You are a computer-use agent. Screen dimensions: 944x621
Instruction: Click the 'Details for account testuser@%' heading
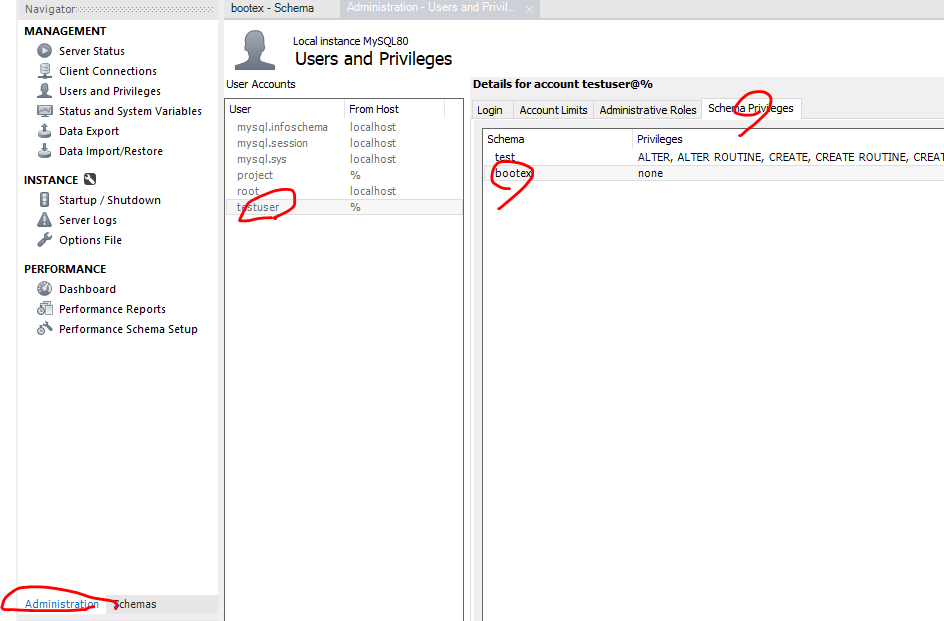563,84
